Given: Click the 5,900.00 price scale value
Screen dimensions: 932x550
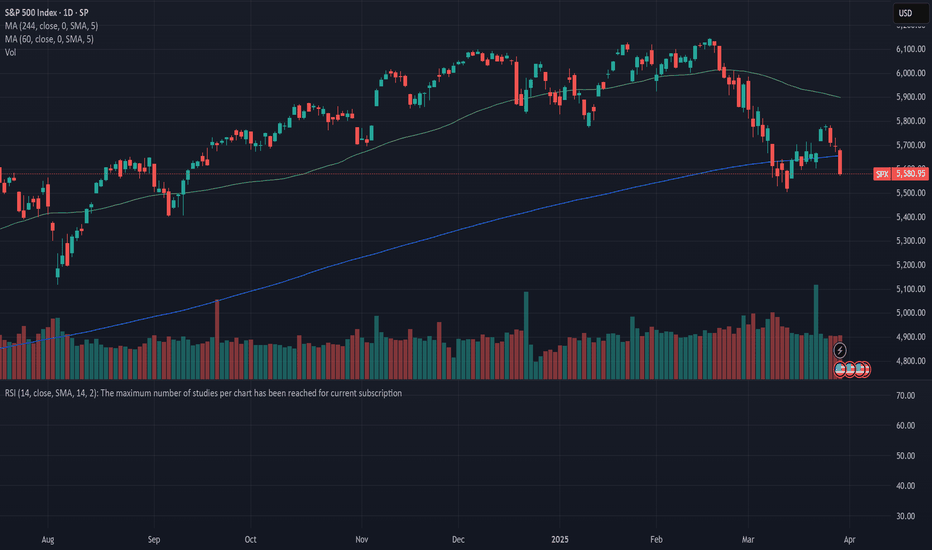Looking at the screenshot, I should [911, 97].
